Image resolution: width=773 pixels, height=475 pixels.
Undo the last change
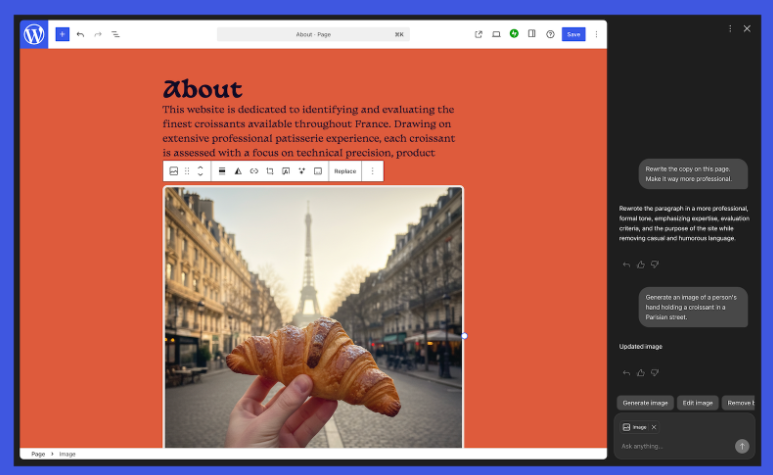pos(80,34)
